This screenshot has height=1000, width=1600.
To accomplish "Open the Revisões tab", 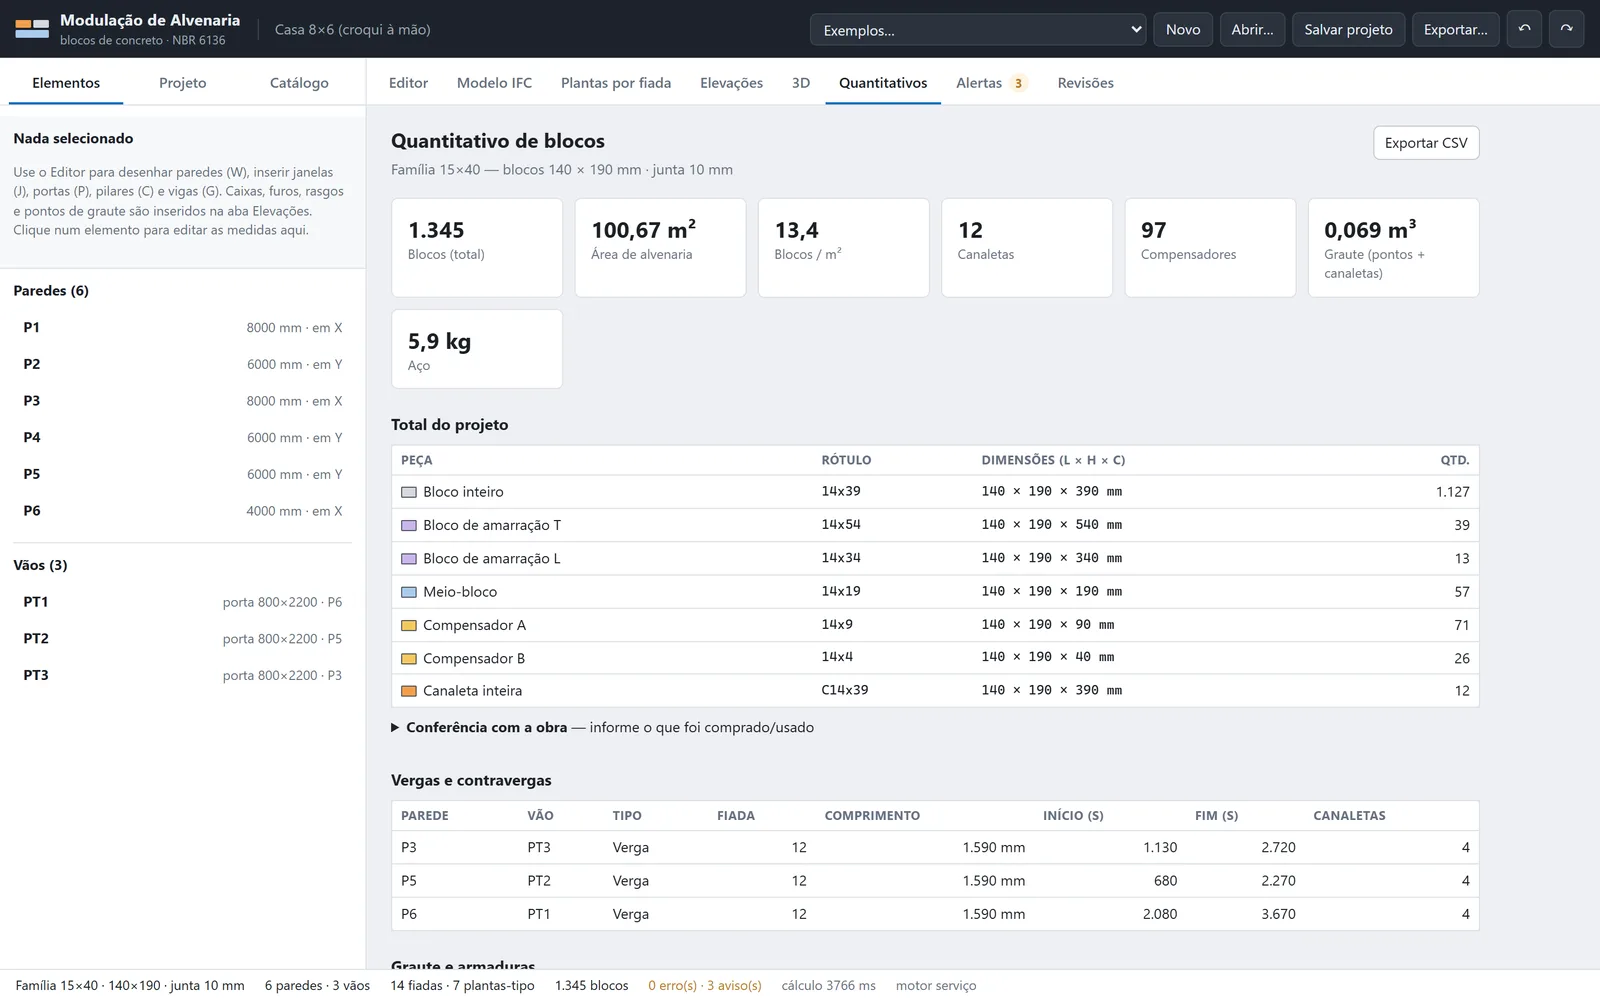I will coord(1085,83).
